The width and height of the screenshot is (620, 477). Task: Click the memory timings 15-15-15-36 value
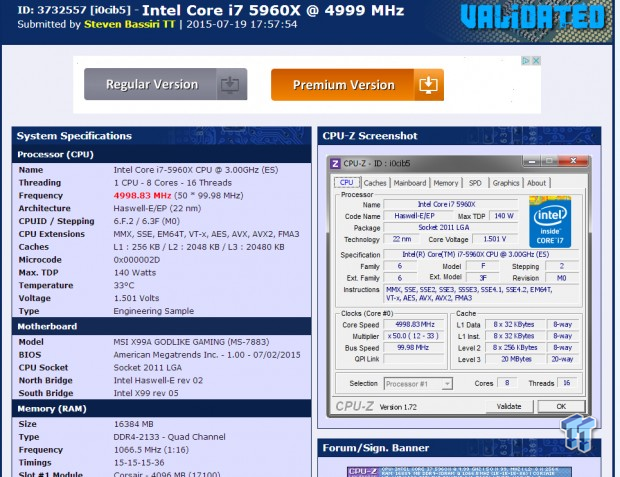[138, 462]
